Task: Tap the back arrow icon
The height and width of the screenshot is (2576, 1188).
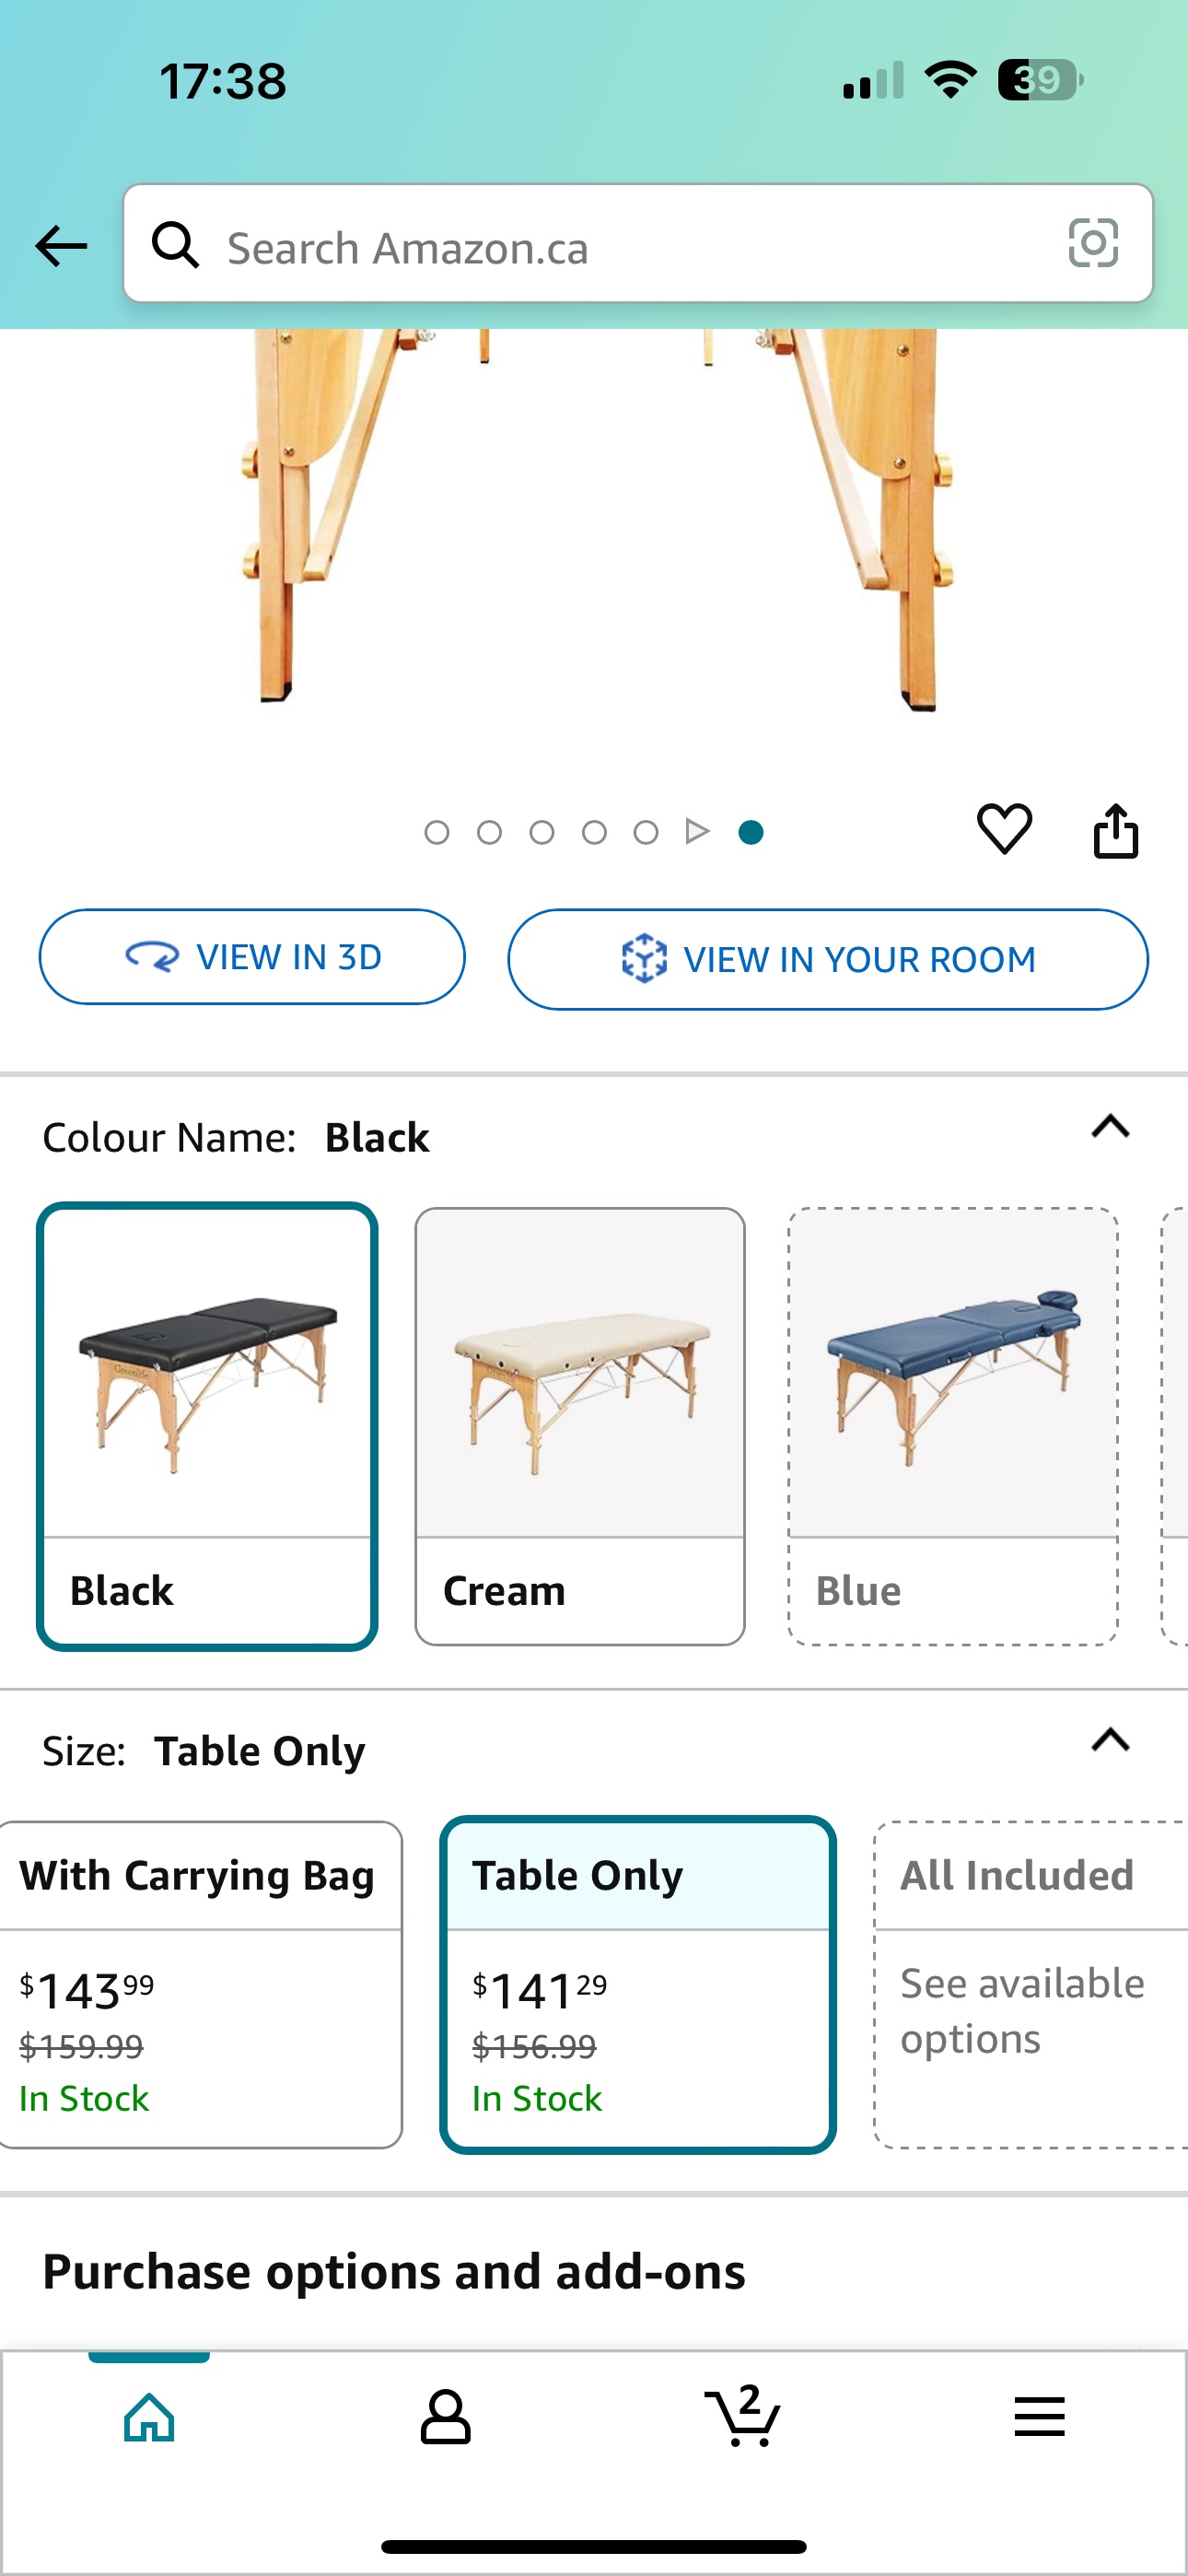Action: point(61,245)
